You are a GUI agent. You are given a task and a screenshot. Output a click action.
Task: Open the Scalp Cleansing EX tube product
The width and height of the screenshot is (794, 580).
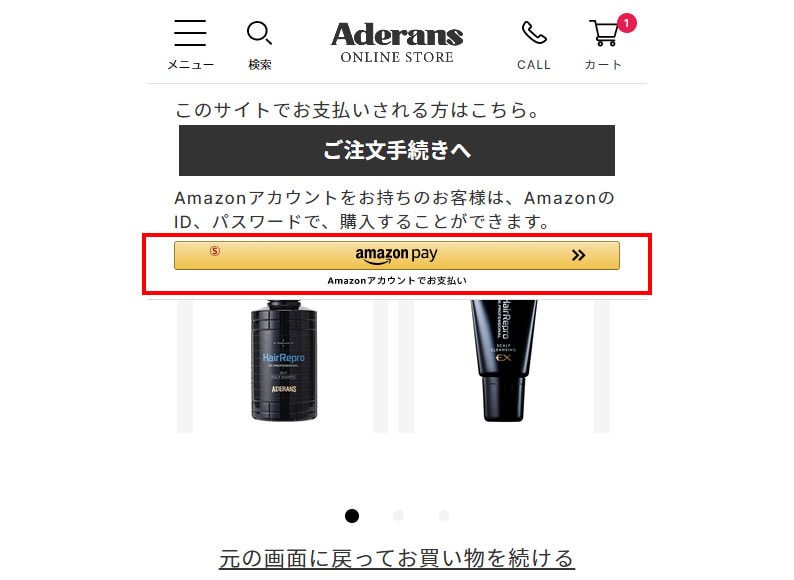(504, 361)
